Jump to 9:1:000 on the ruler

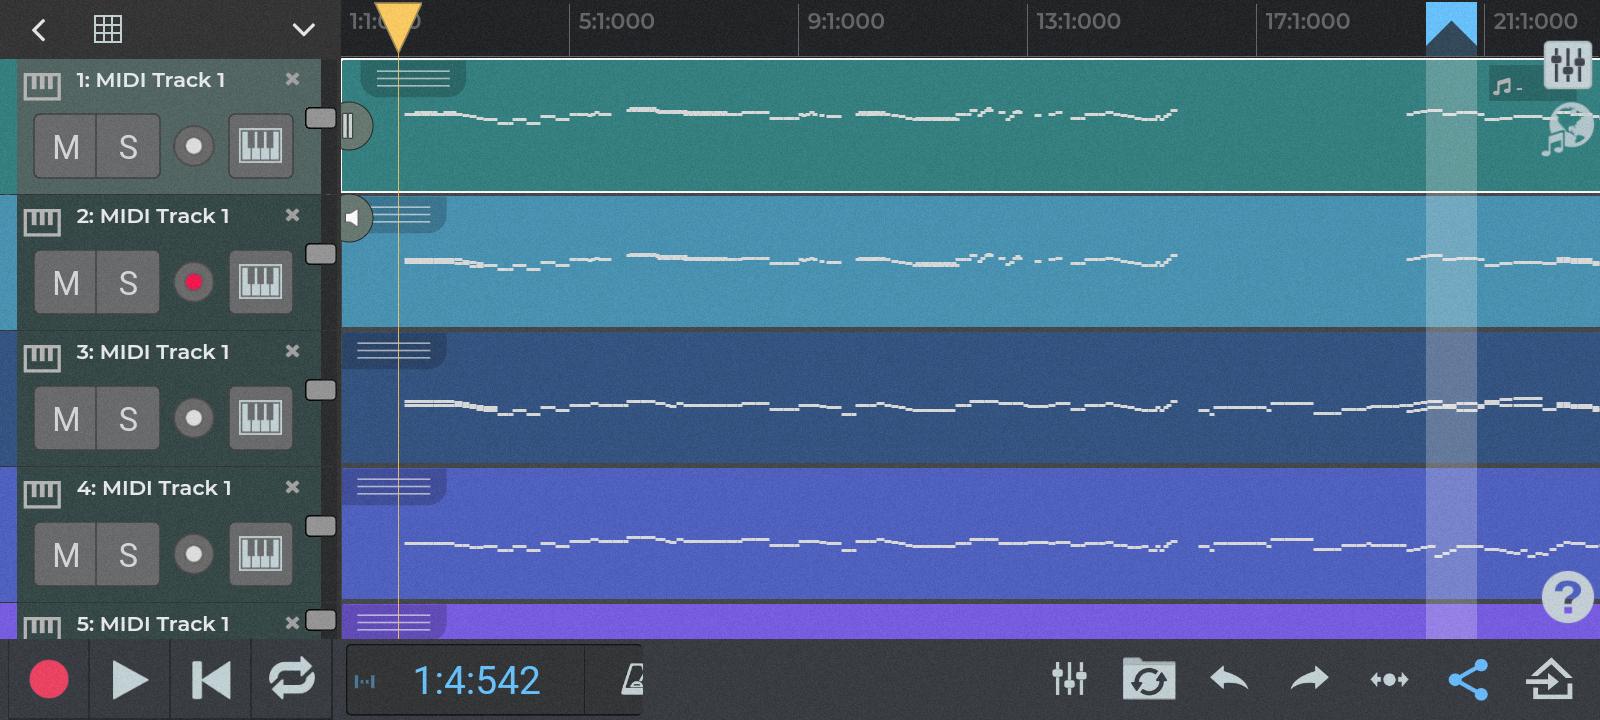(x=845, y=21)
